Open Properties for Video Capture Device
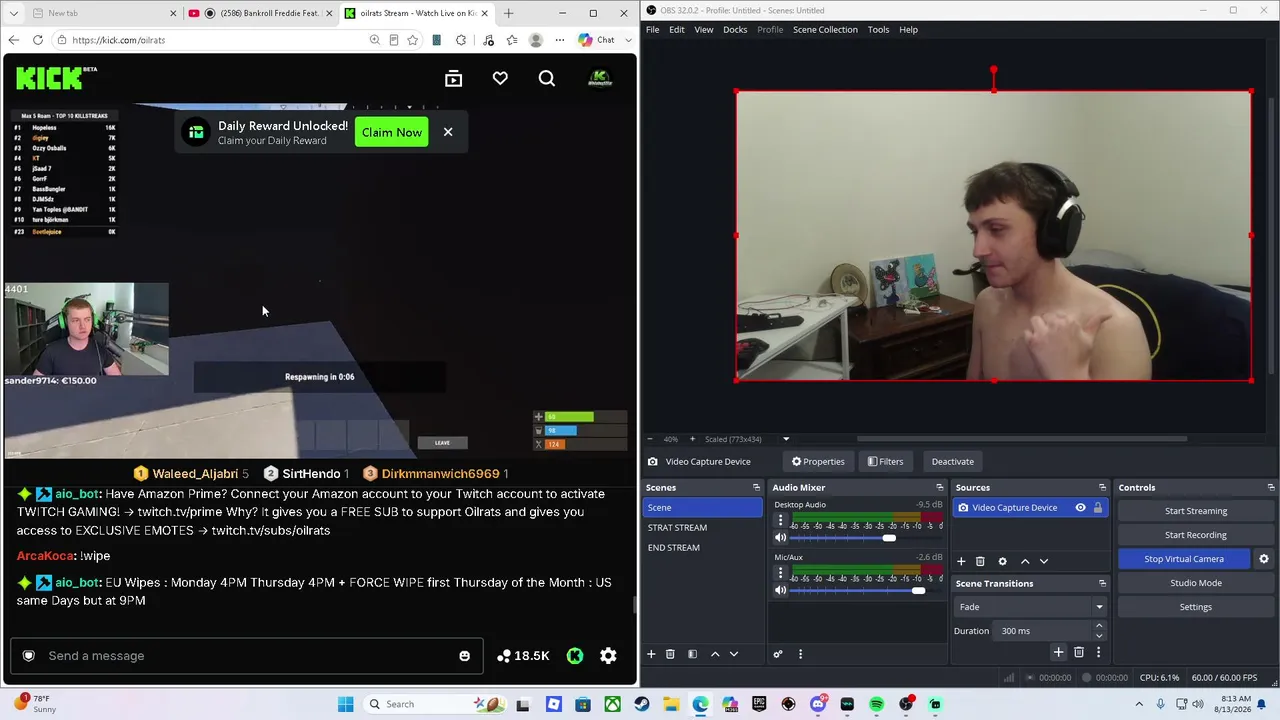 tap(818, 462)
